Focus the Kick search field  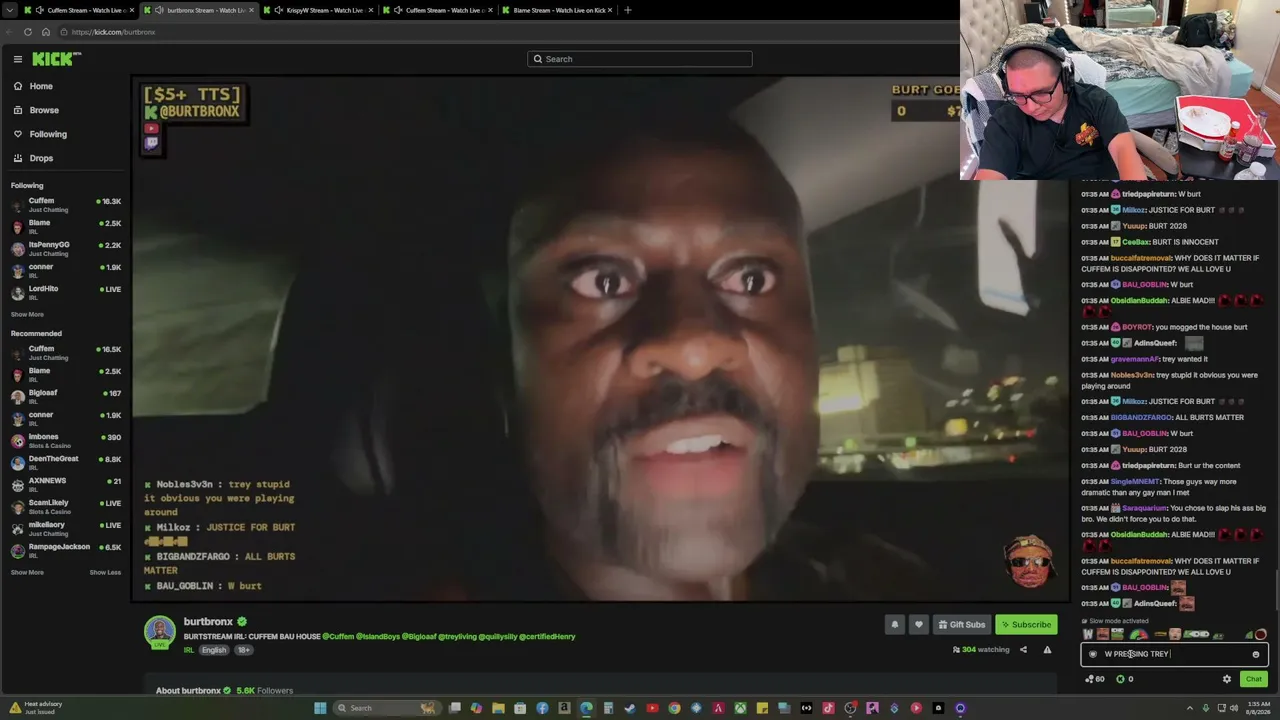pos(640,59)
